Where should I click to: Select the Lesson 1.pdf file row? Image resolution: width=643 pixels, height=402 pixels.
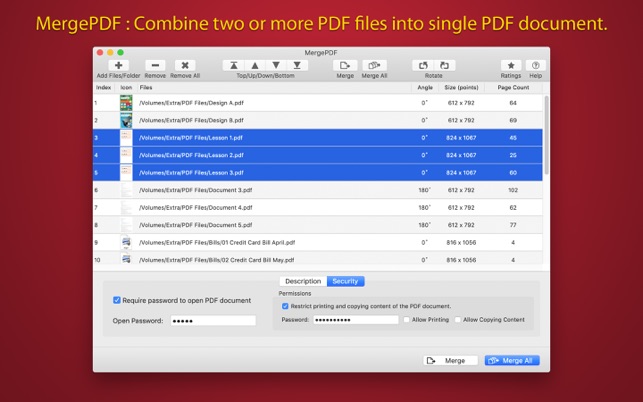[x=318, y=138]
